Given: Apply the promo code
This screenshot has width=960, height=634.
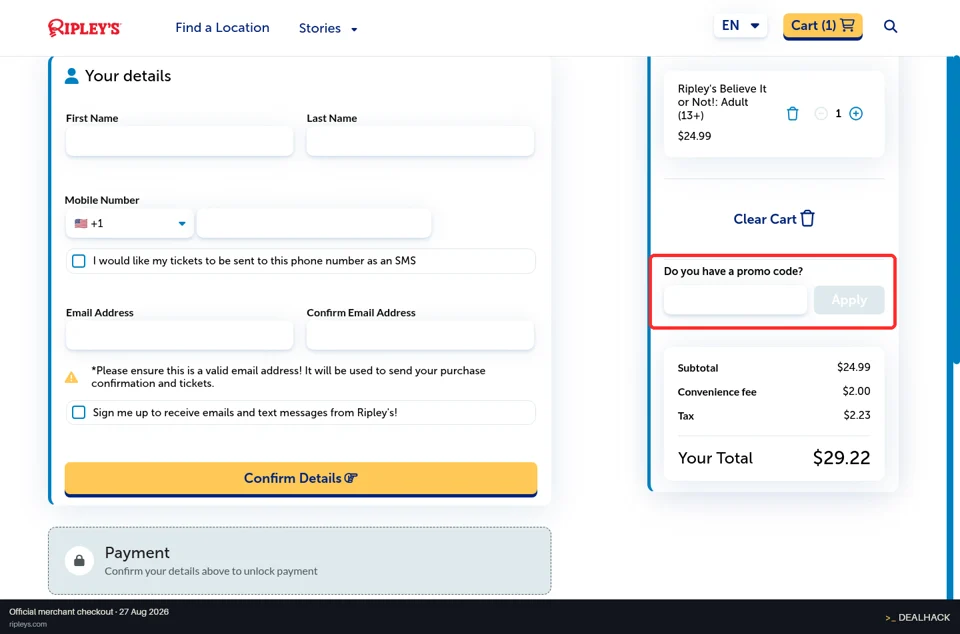Looking at the screenshot, I should point(849,300).
